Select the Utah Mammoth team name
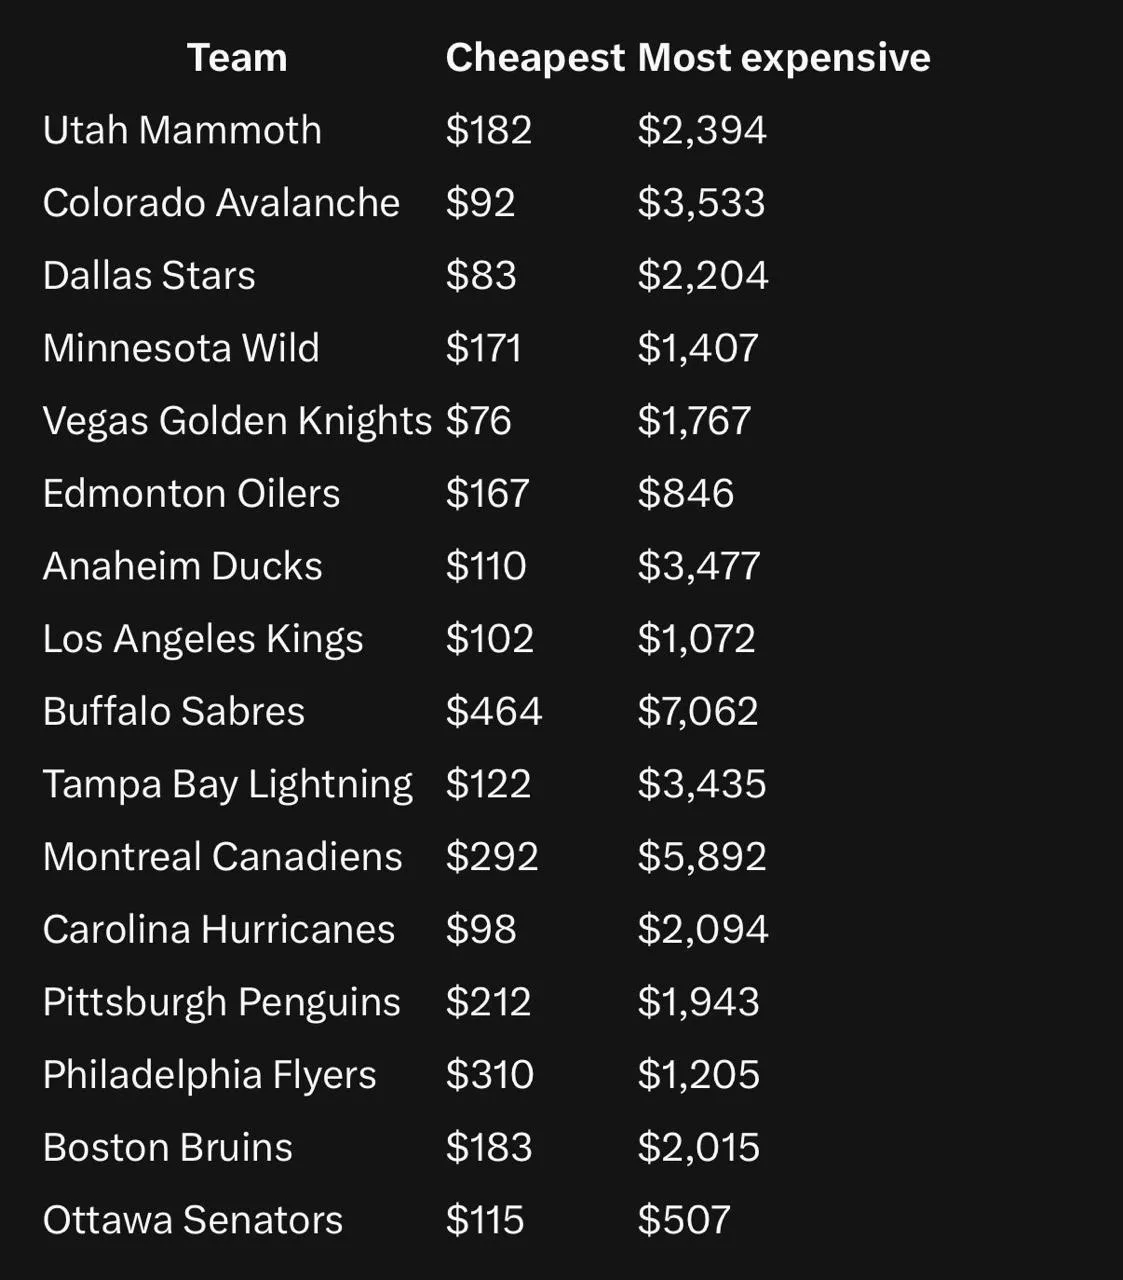1123x1280 pixels. click(x=182, y=130)
